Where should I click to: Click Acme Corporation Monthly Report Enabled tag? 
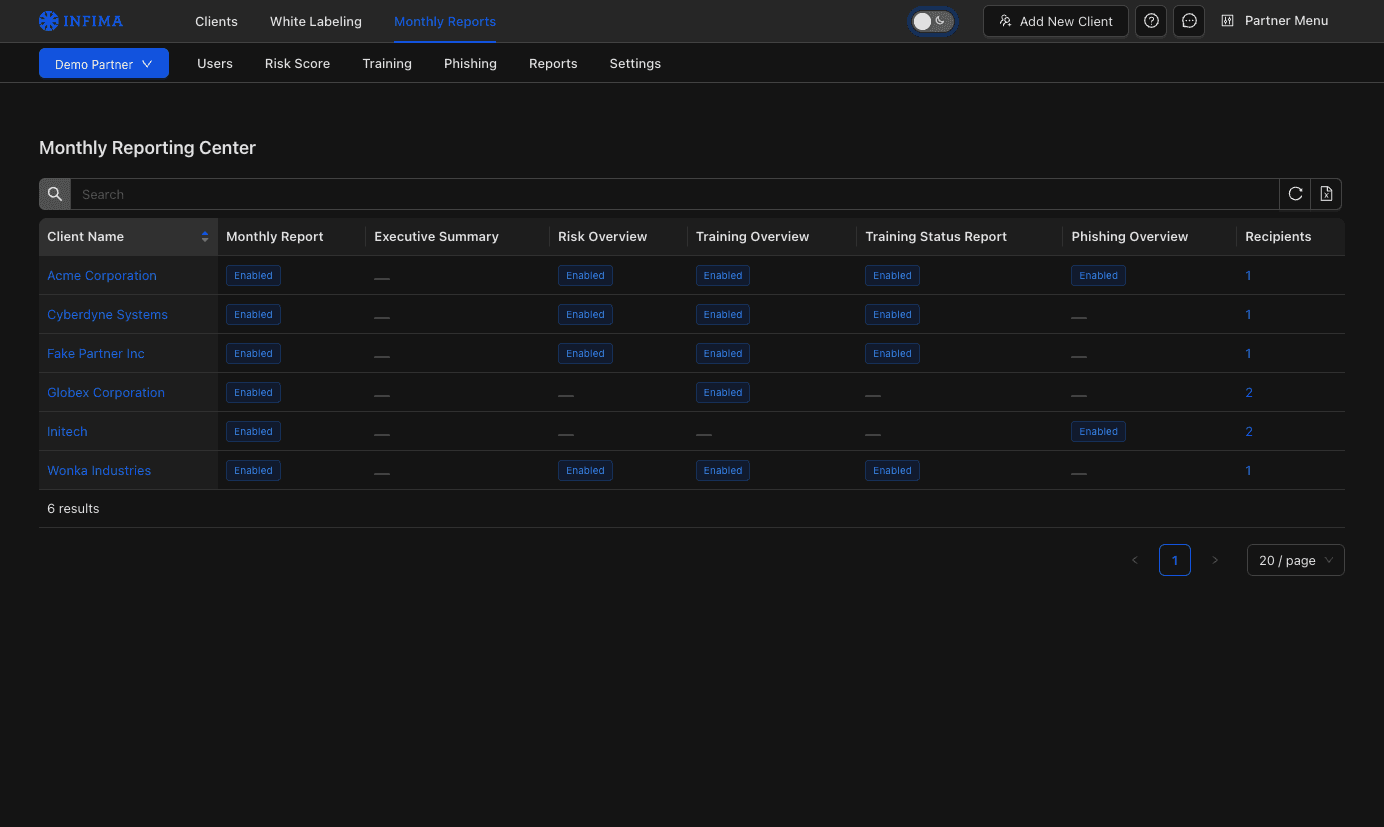(x=253, y=275)
